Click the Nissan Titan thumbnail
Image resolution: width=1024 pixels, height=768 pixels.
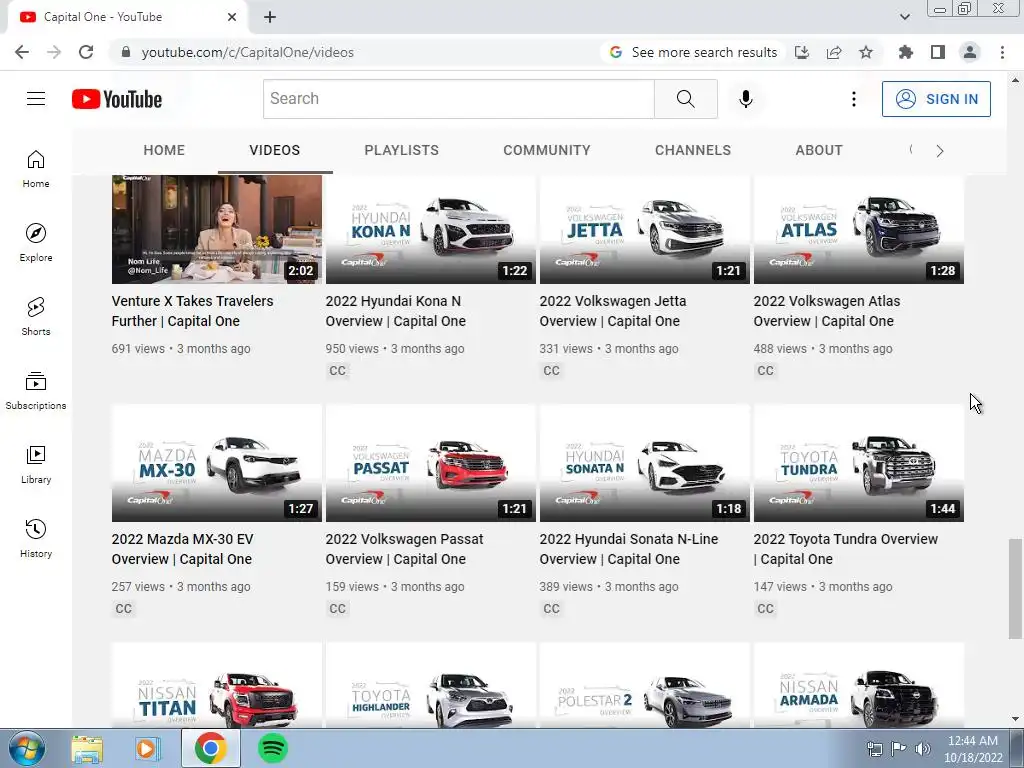coord(217,685)
